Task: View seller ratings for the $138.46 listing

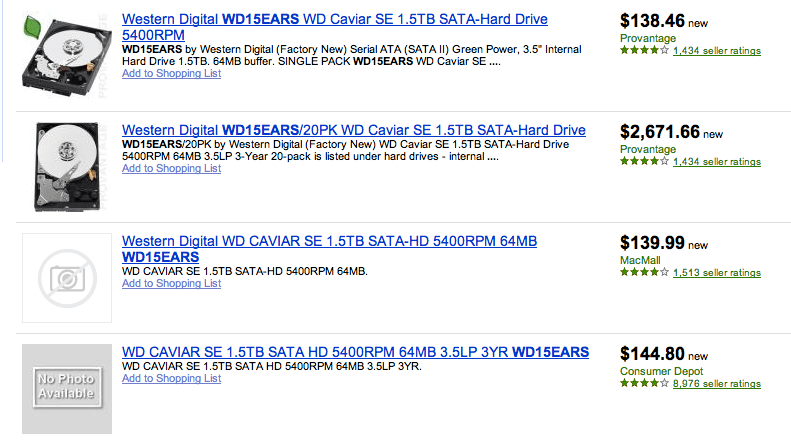Action: click(716, 50)
